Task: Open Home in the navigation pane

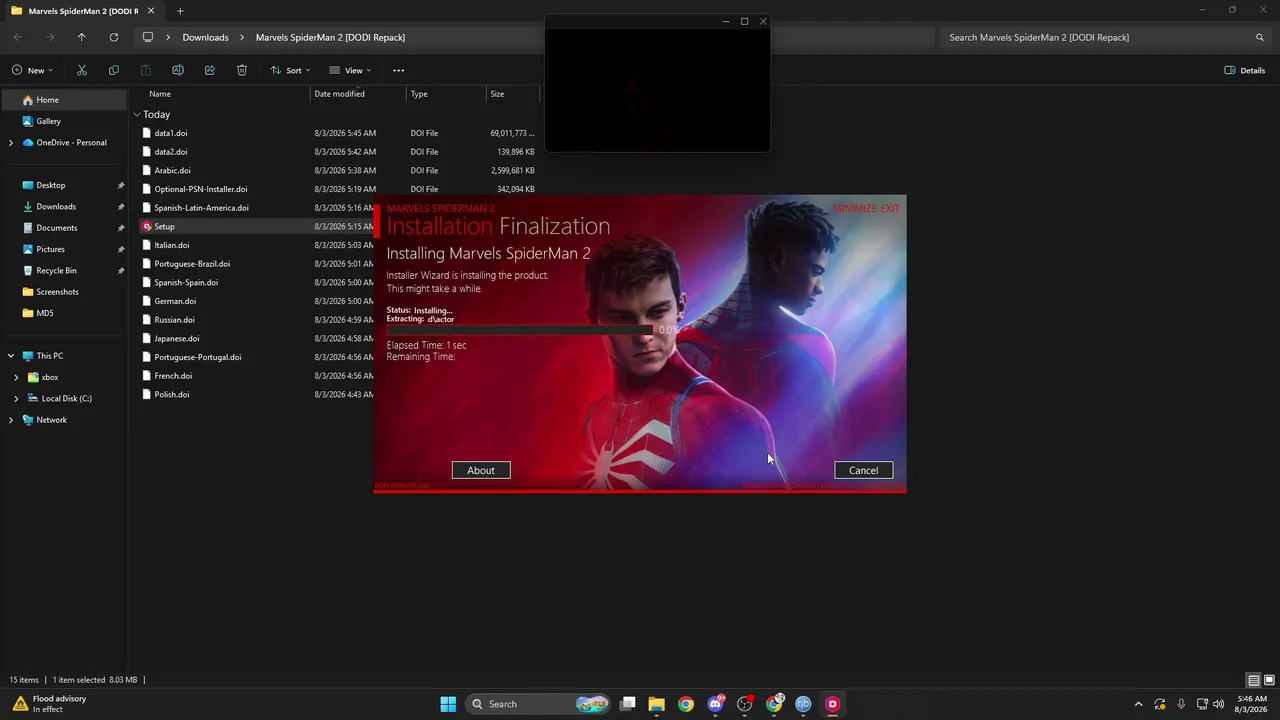Action: point(63,100)
